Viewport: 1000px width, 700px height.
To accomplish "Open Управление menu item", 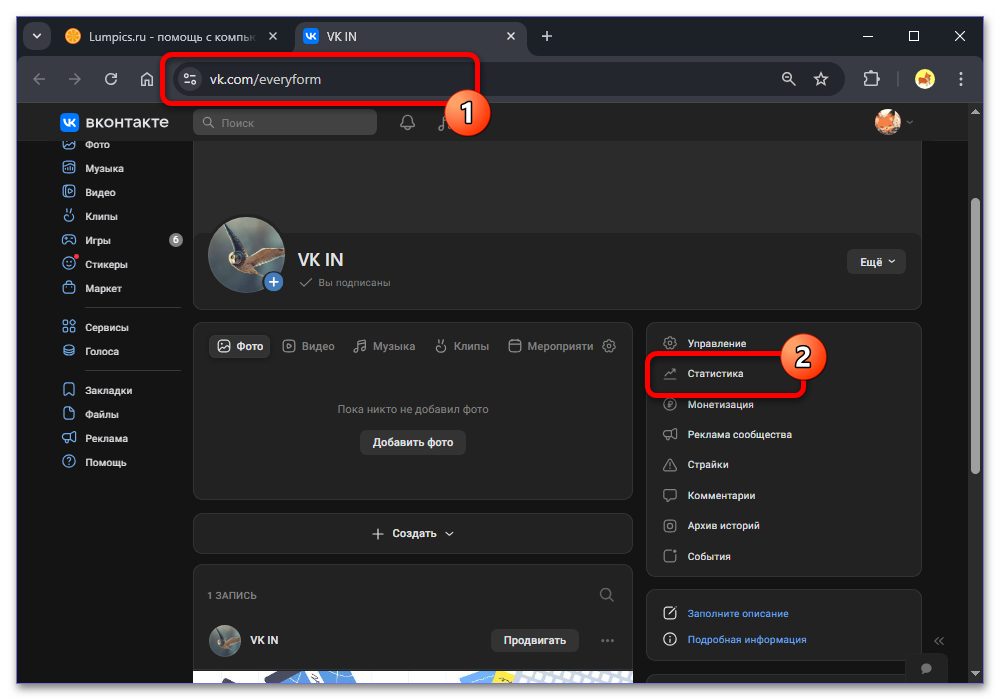I will tap(704, 343).
